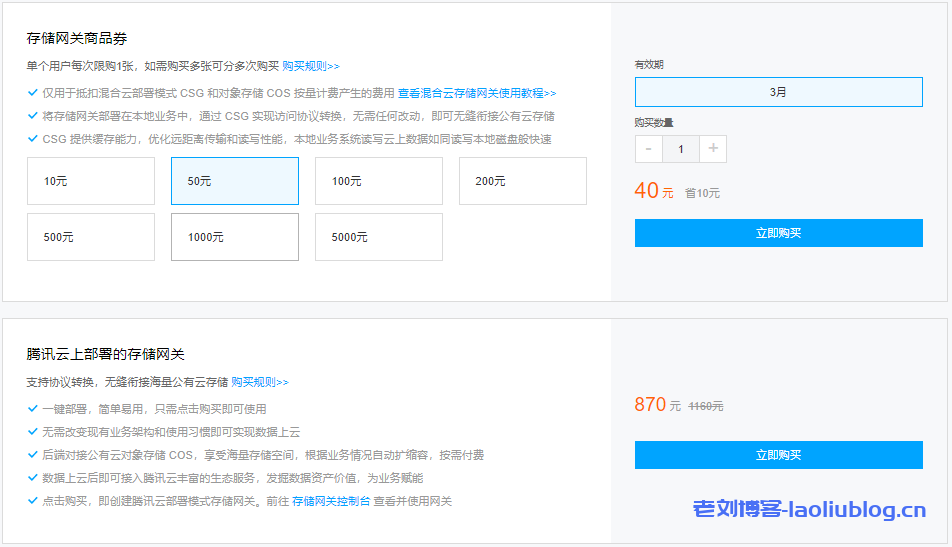Open 混合云存储网关使用教程 tutorial link
Image resolution: width=952 pixels, height=547 pixels.
point(488,93)
